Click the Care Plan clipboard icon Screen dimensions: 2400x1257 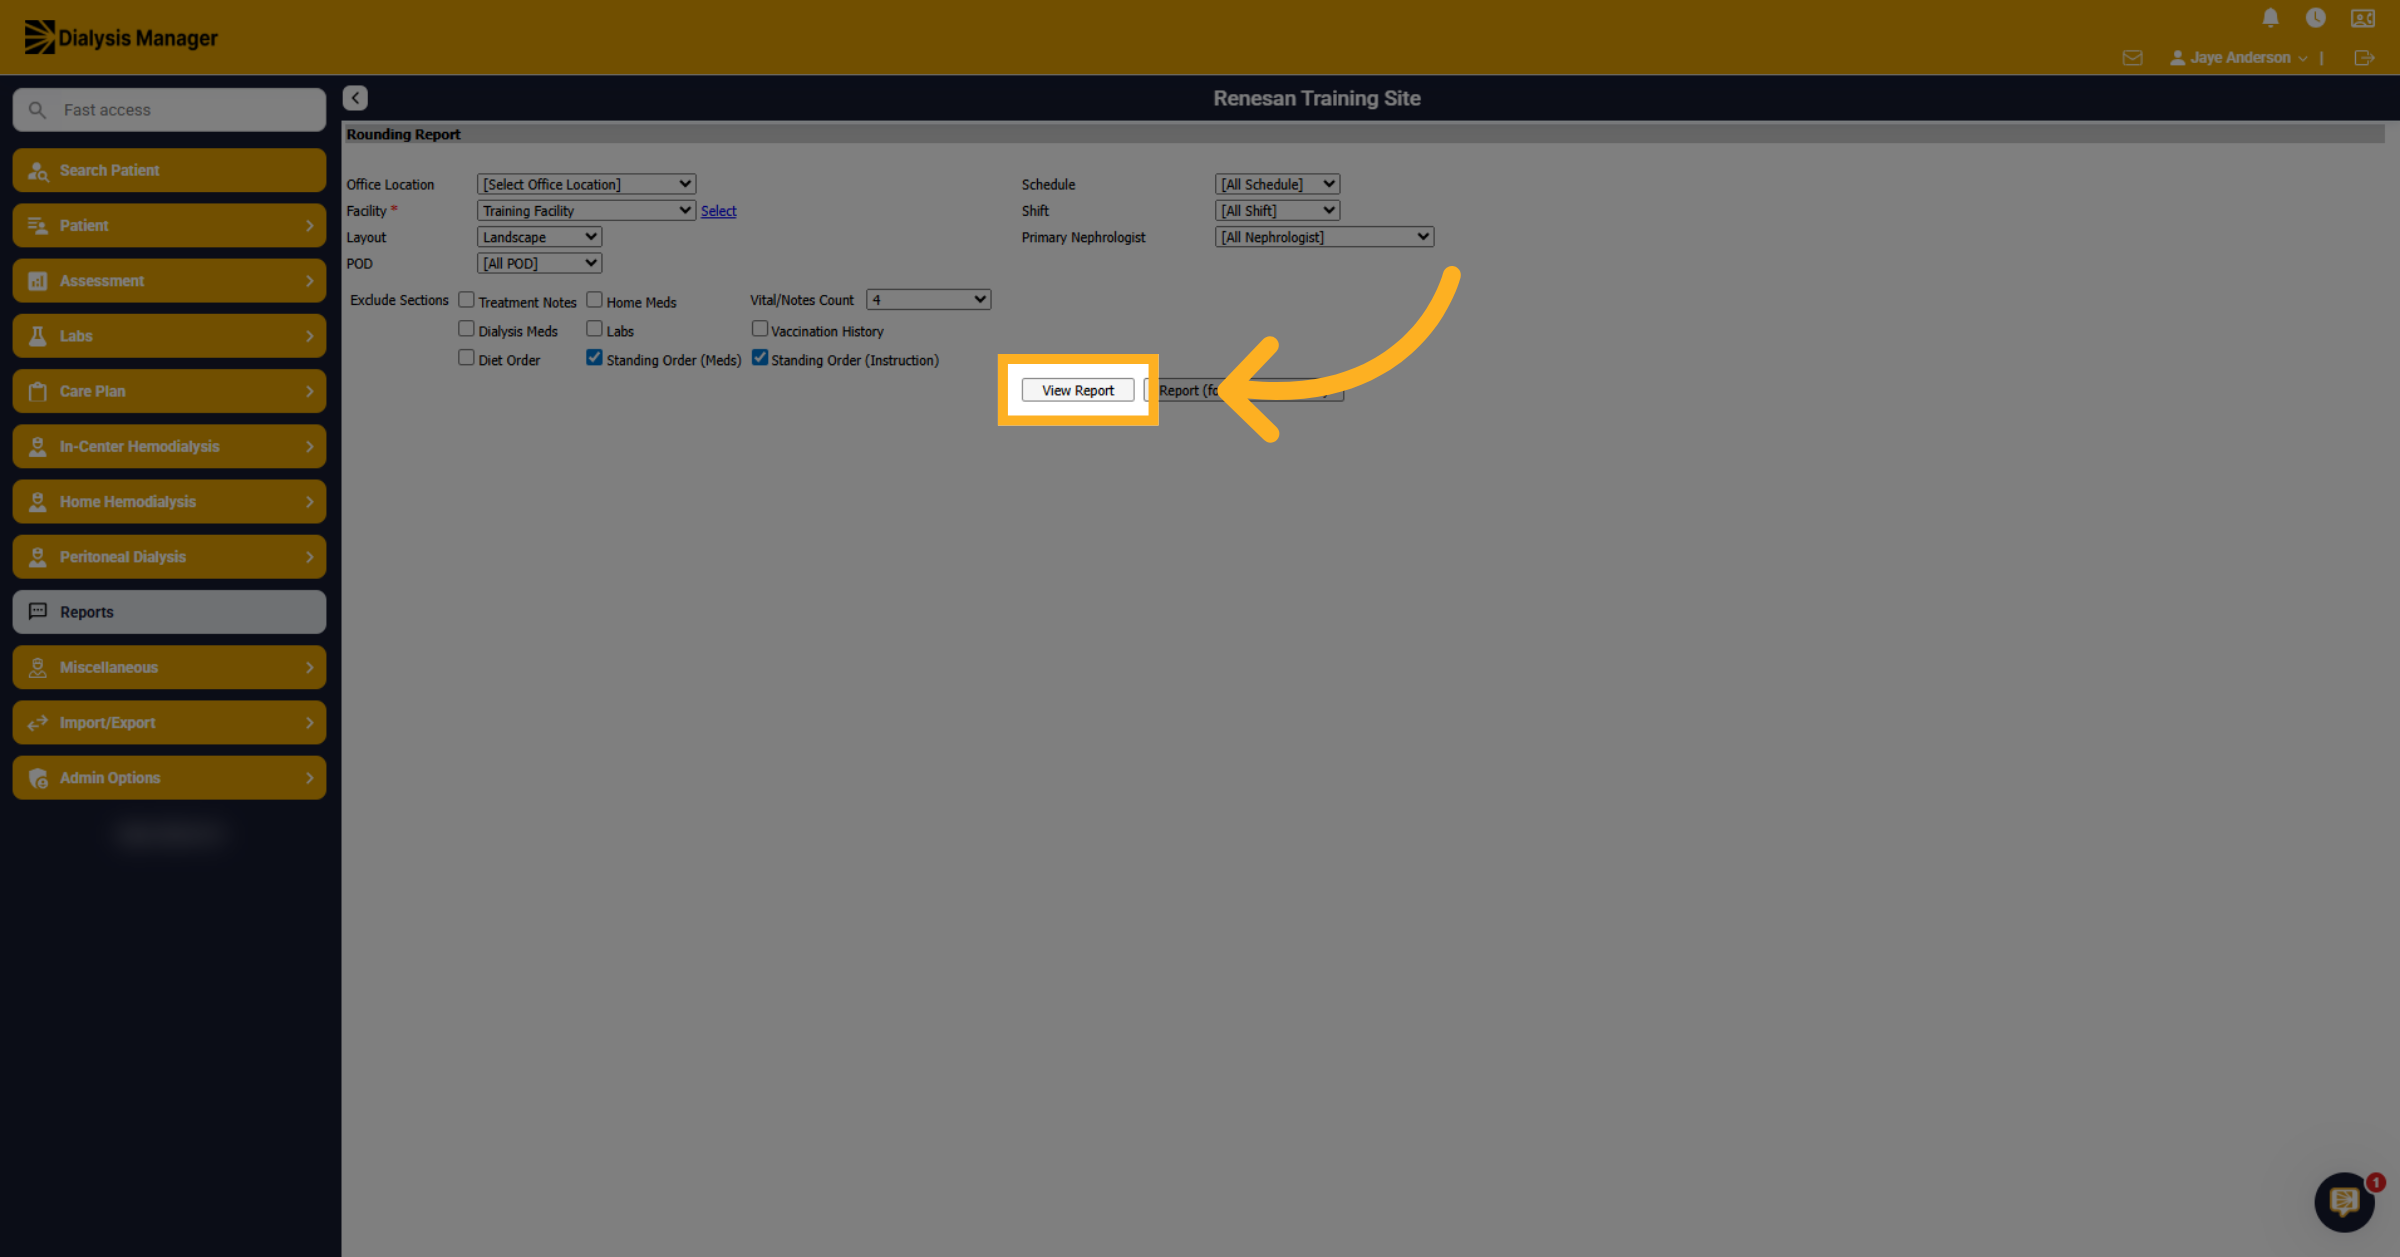click(x=38, y=391)
